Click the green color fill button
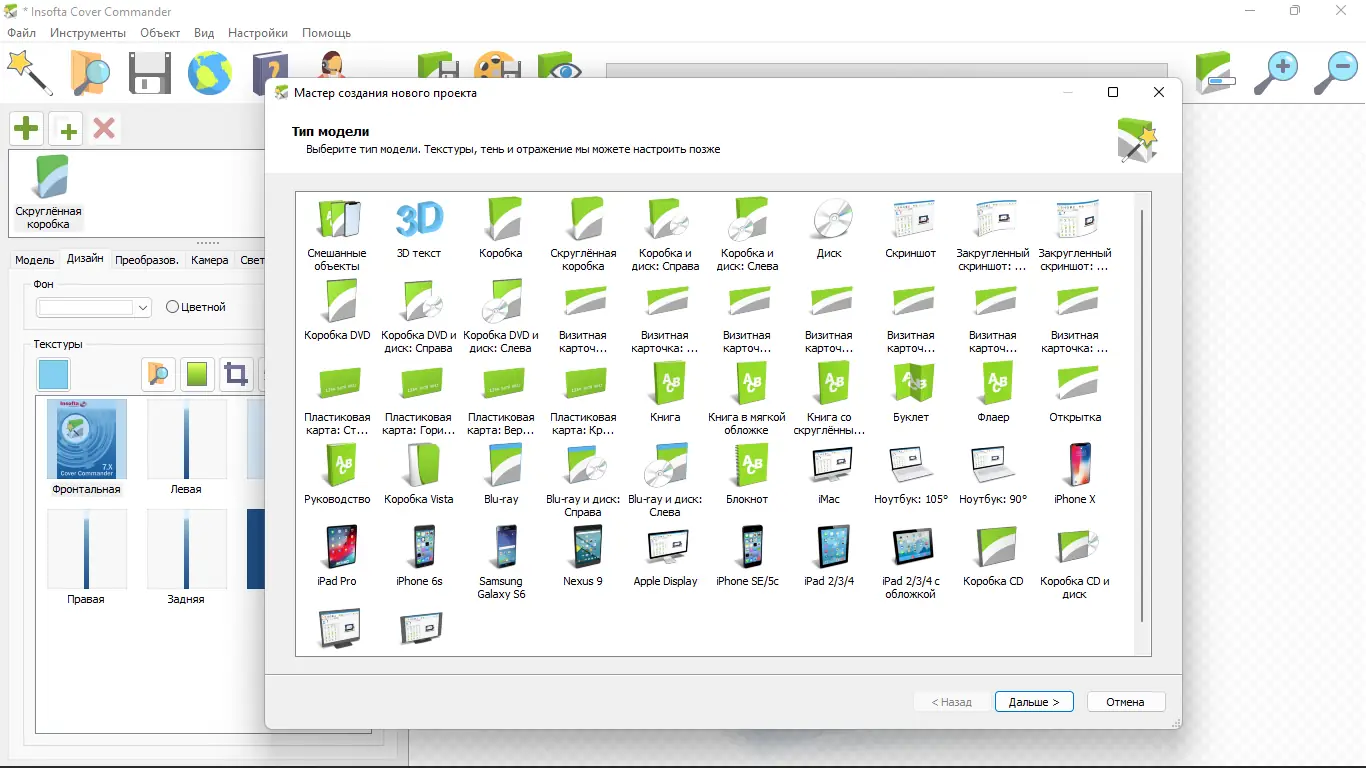This screenshot has width=1366, height=768. 197,374
